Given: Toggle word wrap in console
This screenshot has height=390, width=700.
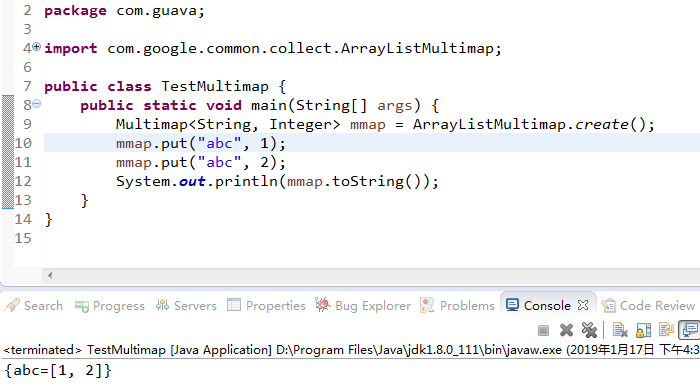Looking at the screenshot, I should point(666,330).
